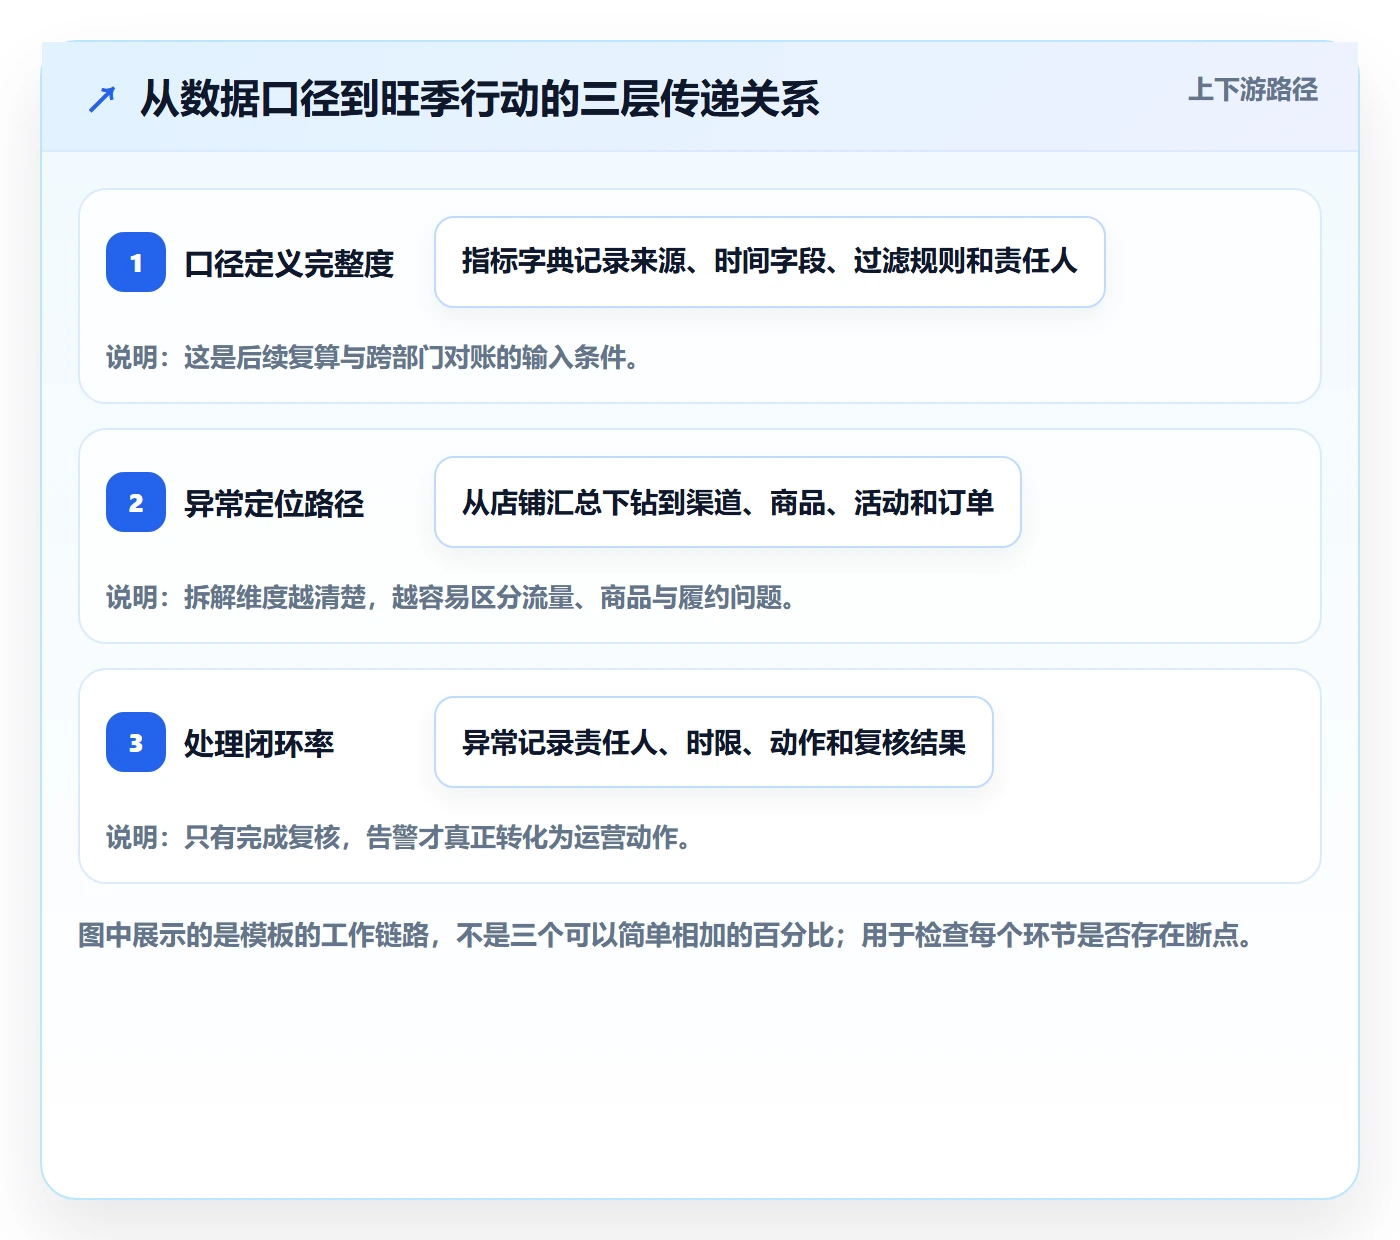Viewport: 1400px width, 1240px height.
Task: Click the box 异常记录责任人、时限、动作和复核结果
Action: tap(714, 742)
